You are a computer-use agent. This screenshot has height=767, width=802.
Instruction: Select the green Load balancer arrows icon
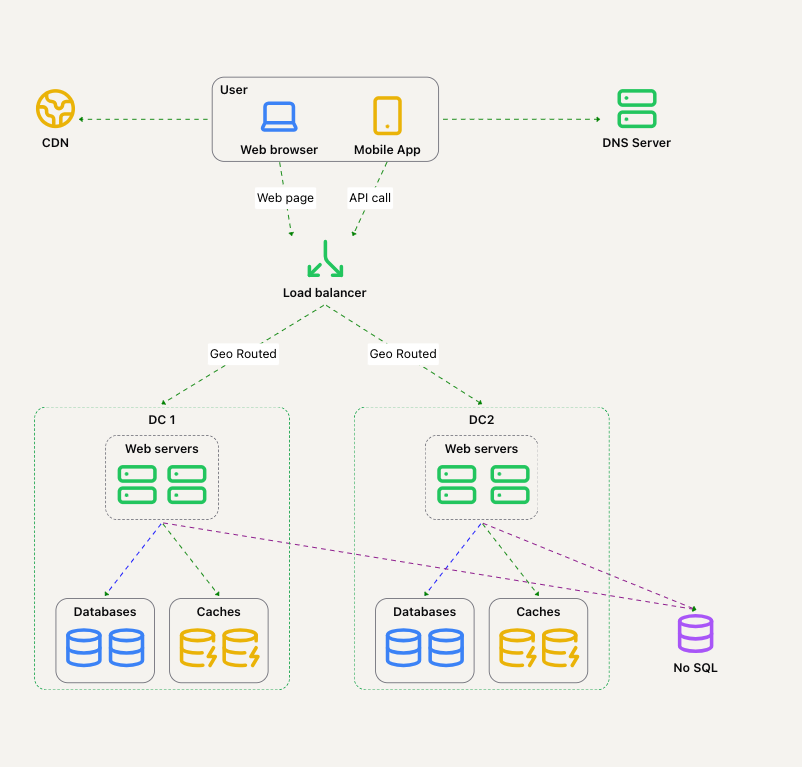(x=324, y=260)
